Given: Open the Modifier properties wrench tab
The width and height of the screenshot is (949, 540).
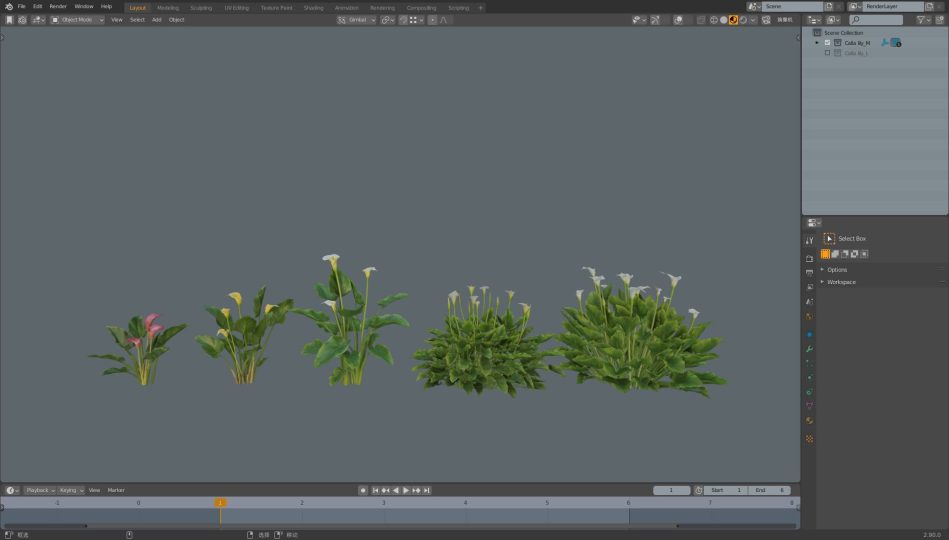Looking at the screenshot, I should tap(809, 349).
